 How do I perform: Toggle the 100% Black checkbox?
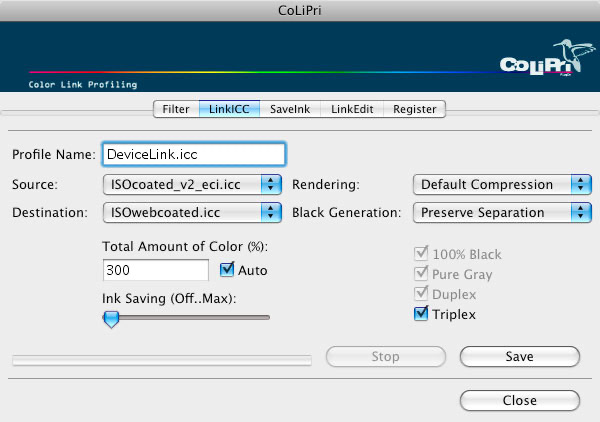(421, 253)
